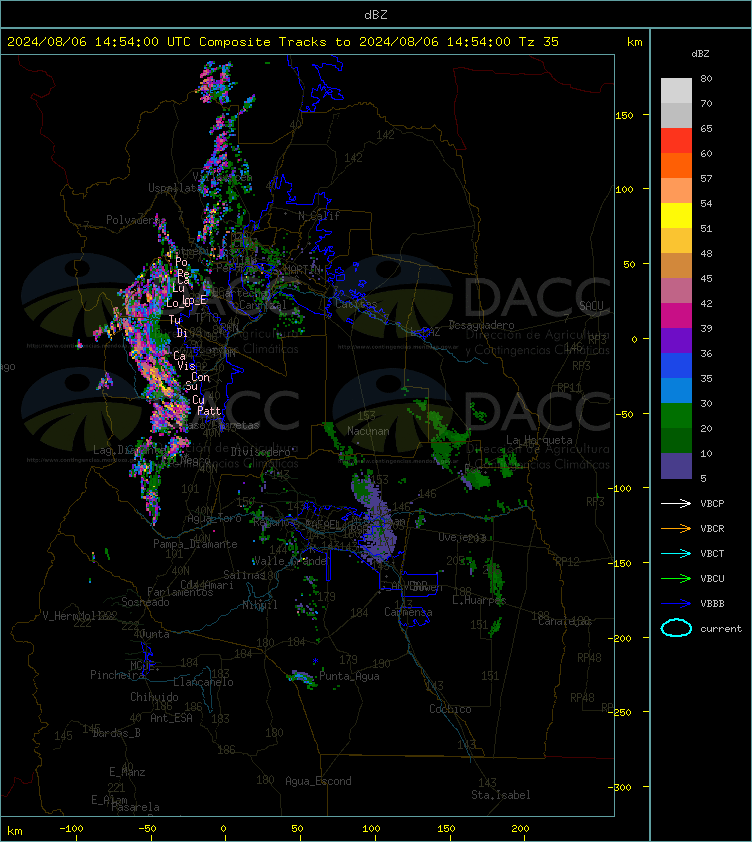Click the 'Divisadero' map label
This screenshot has height=842, width=752.
tap(261, 452)
